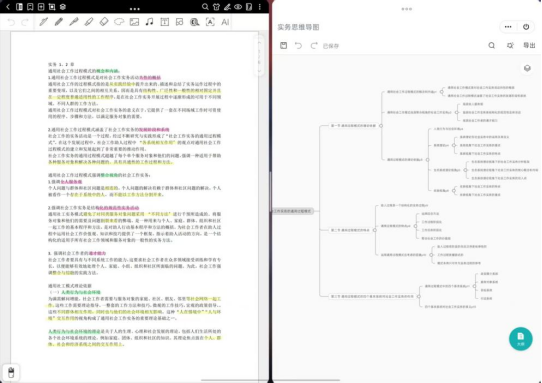Select the 第一节 node in the mind map

(x=353, y=126)
